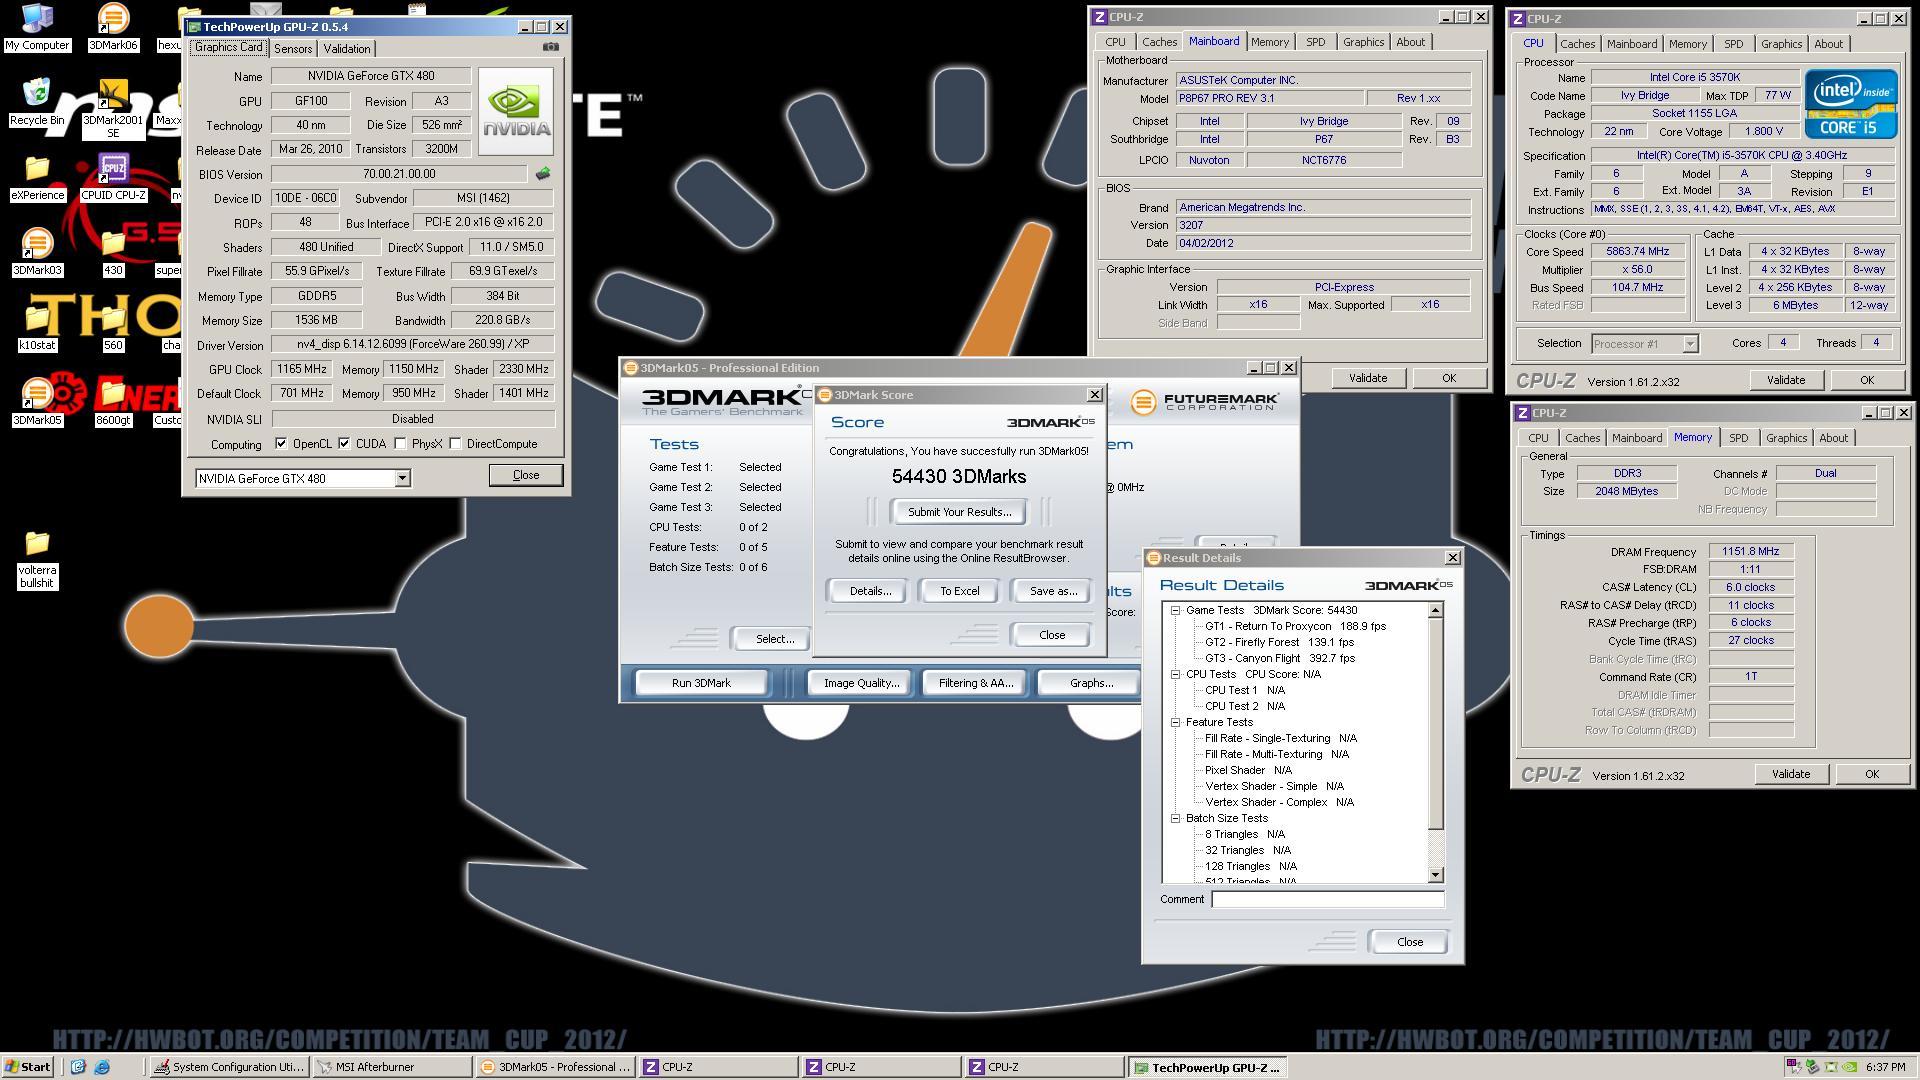Click GPU-Z BIOS save chip icon
The width and height of the screenshot is (1920, 1080).
pos(543,174)
